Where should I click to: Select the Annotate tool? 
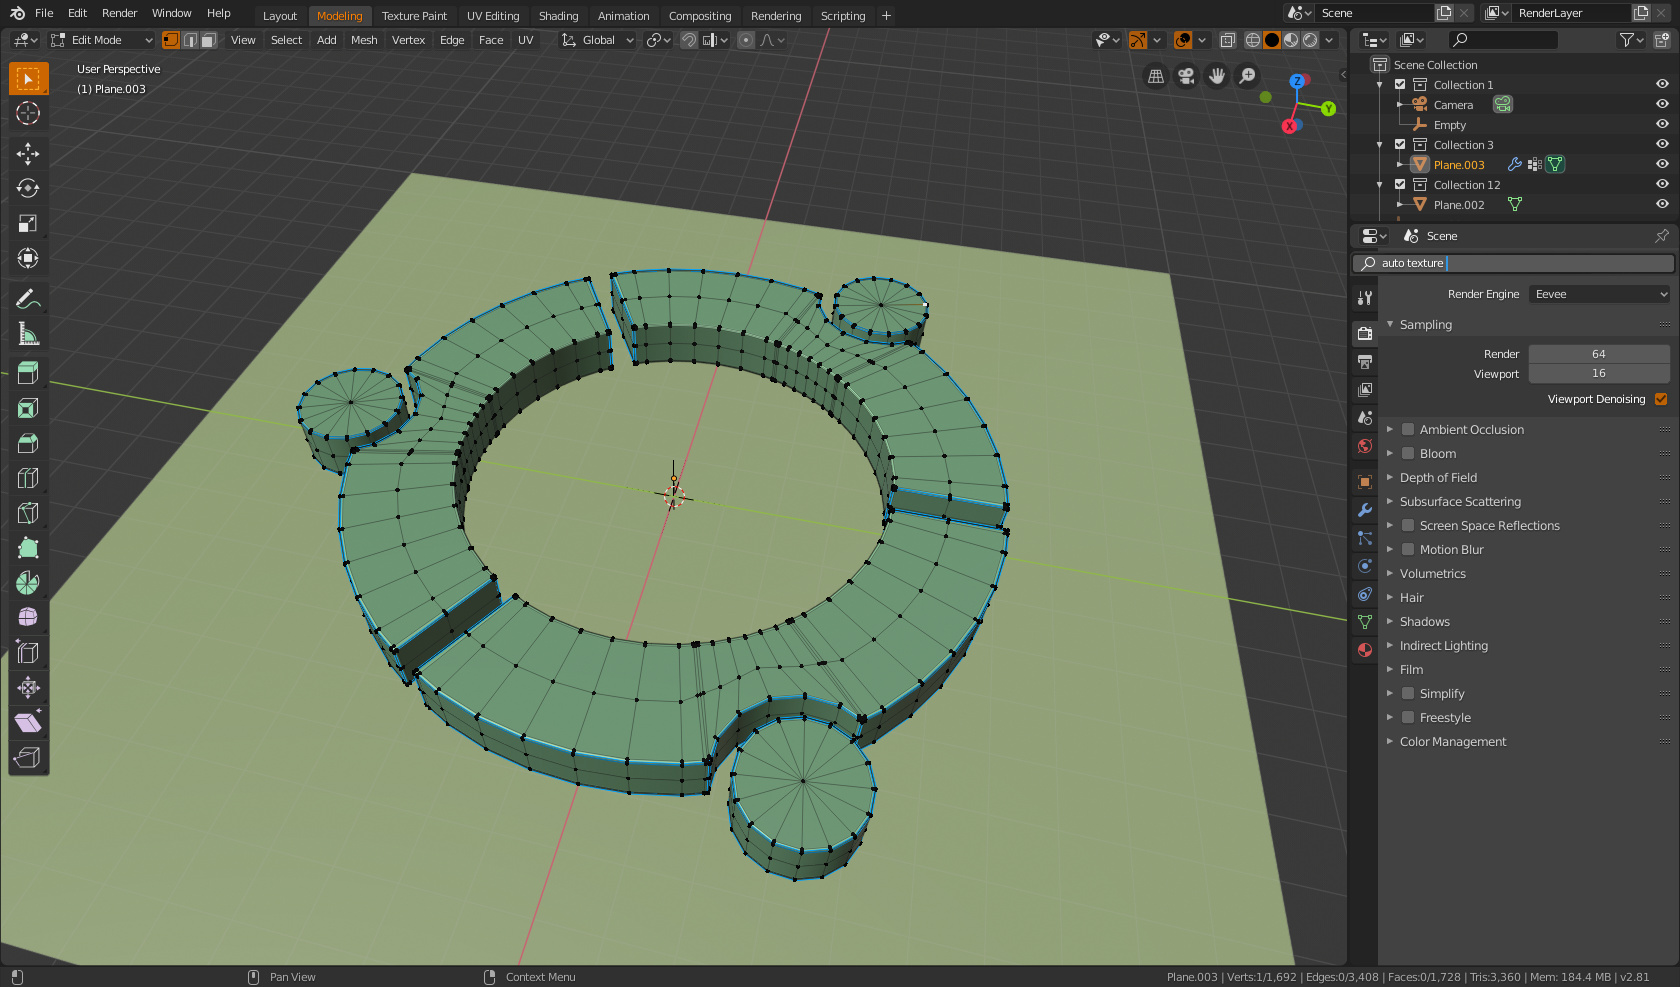pos(28,298)
